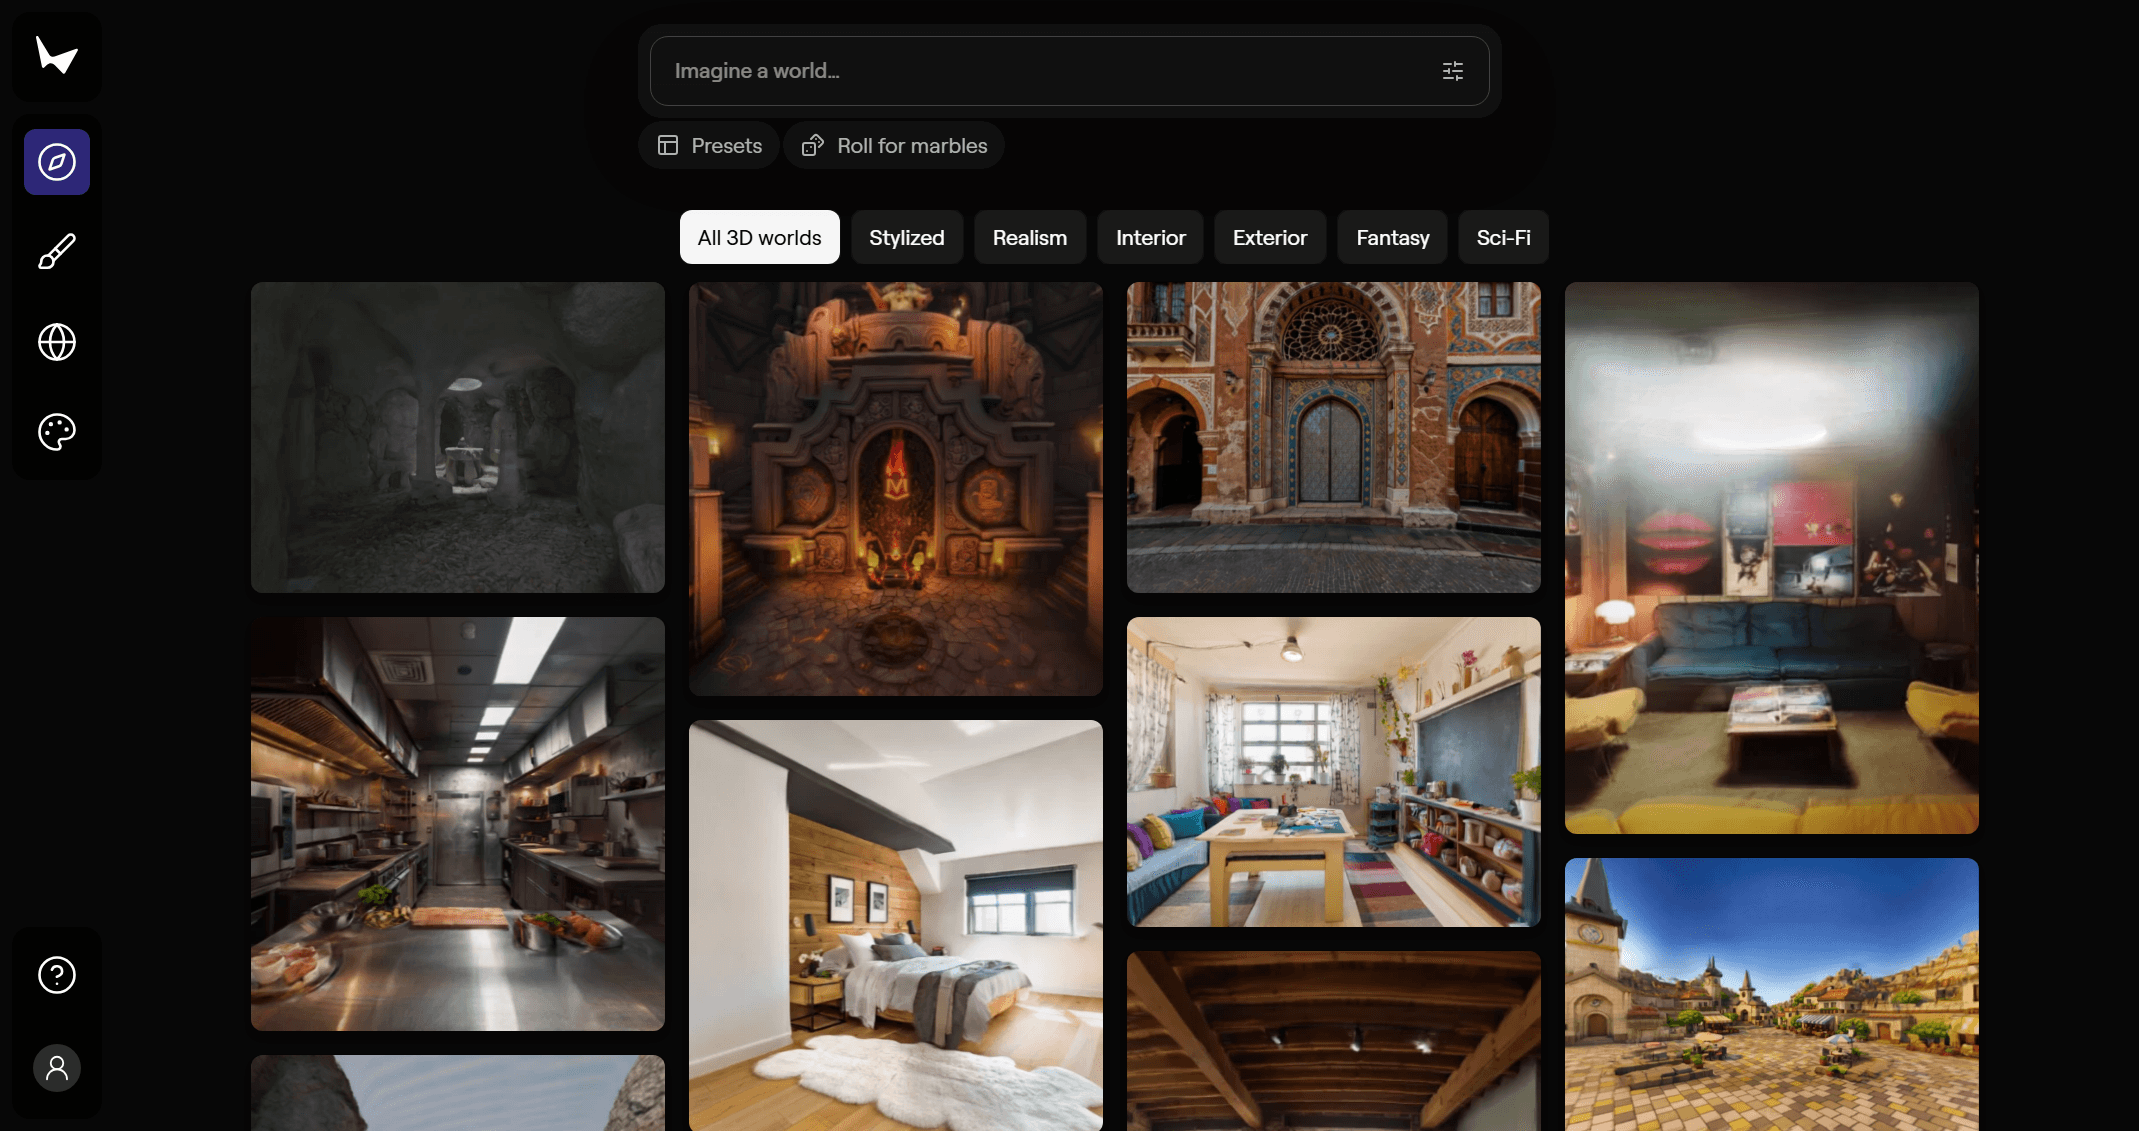Screen dimensions: 2139x1131
Task: Select the Exterior filter tab
Action: coord(1269,238)
